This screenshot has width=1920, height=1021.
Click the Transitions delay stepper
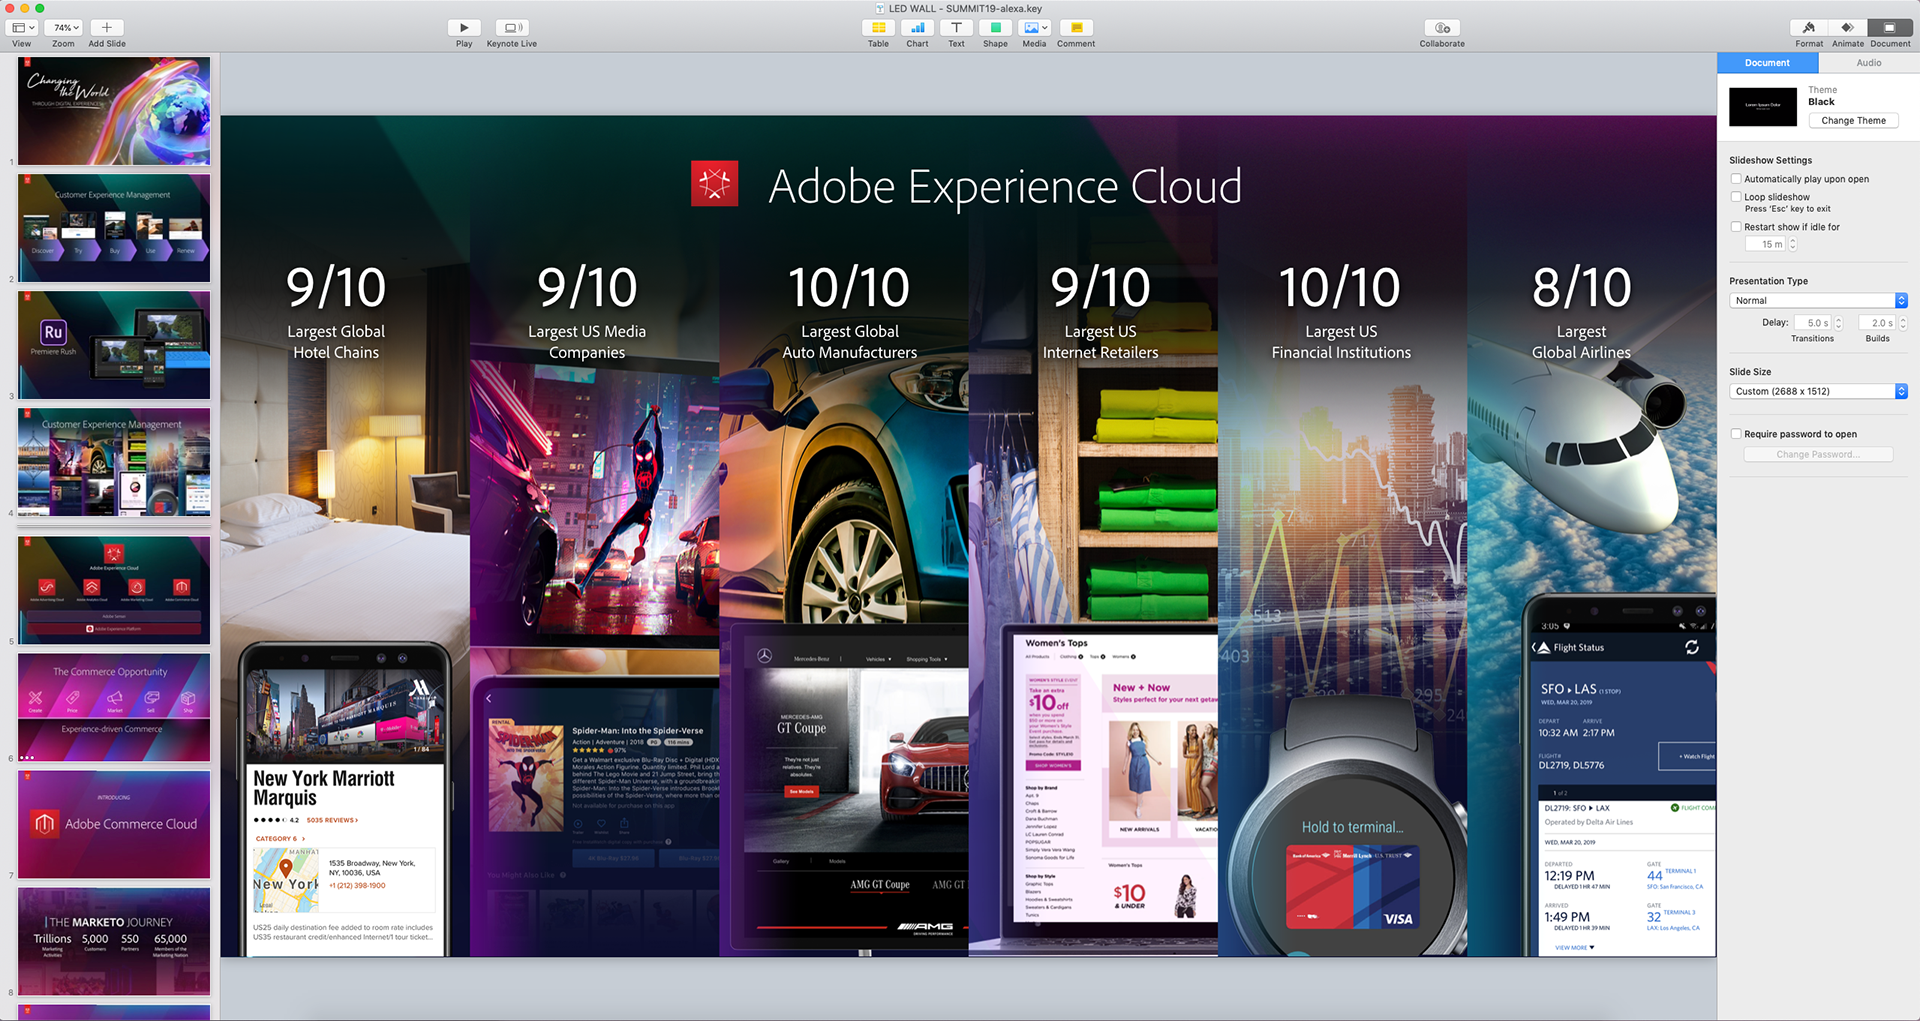(x=1838, y=323)
